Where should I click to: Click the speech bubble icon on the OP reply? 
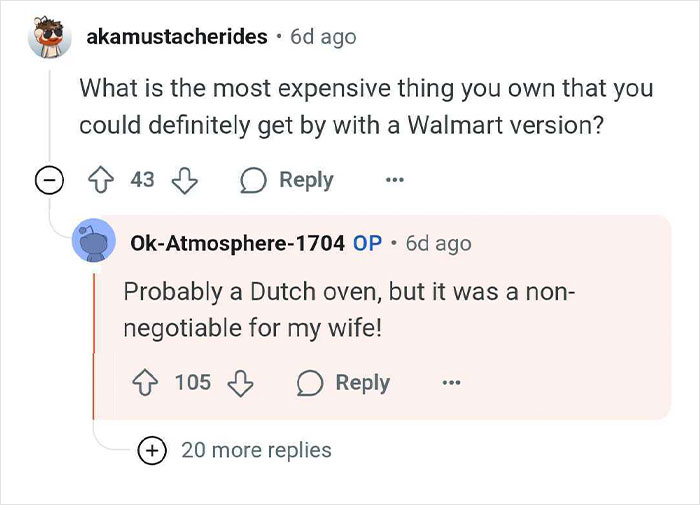tap(310, 383)
